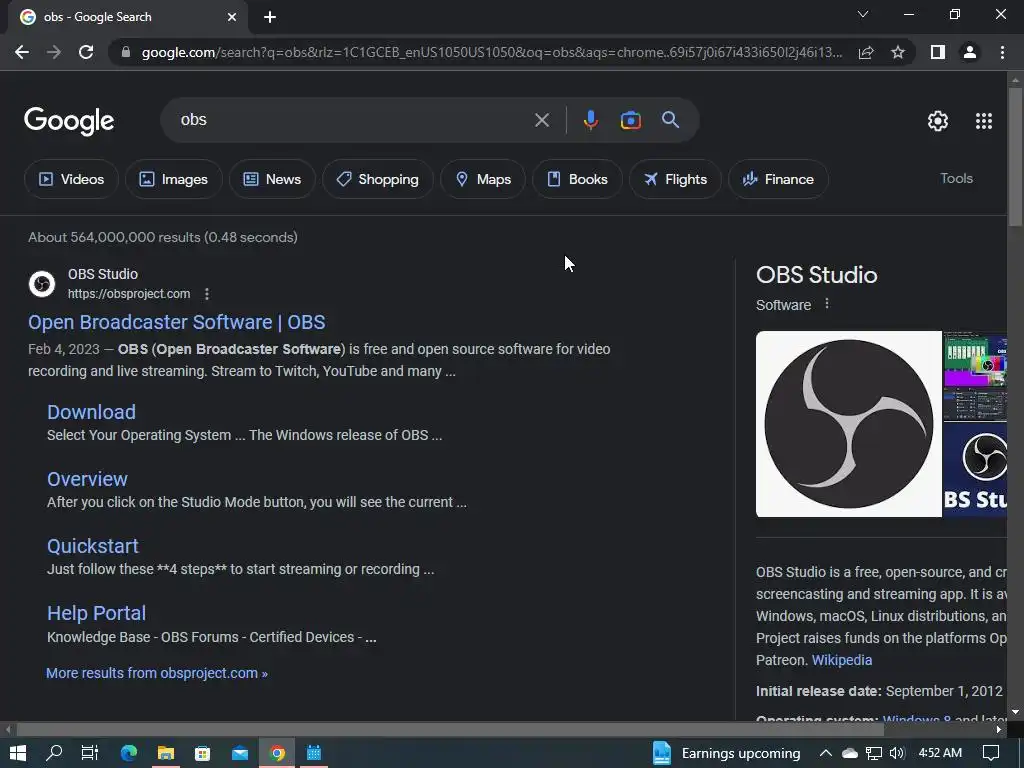The image size is (1024, 768).
Task: Clear the search box text
Action: click(x=541, y=120)
